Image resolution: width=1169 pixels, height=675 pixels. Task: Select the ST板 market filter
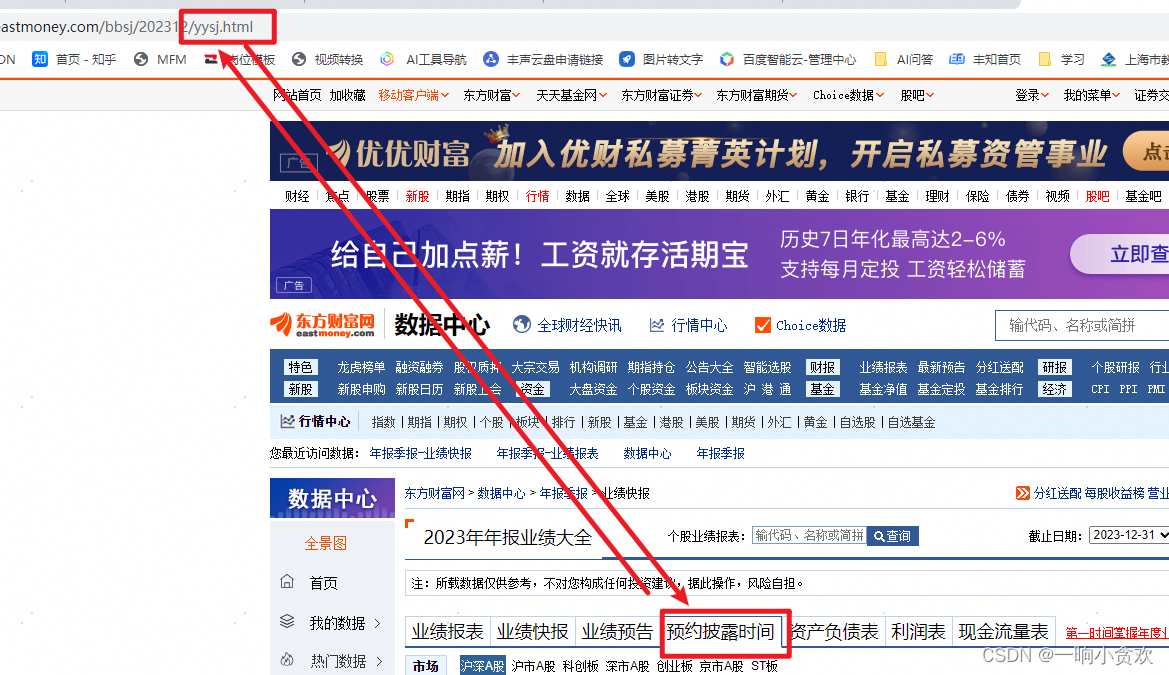(x=764, y=666)
